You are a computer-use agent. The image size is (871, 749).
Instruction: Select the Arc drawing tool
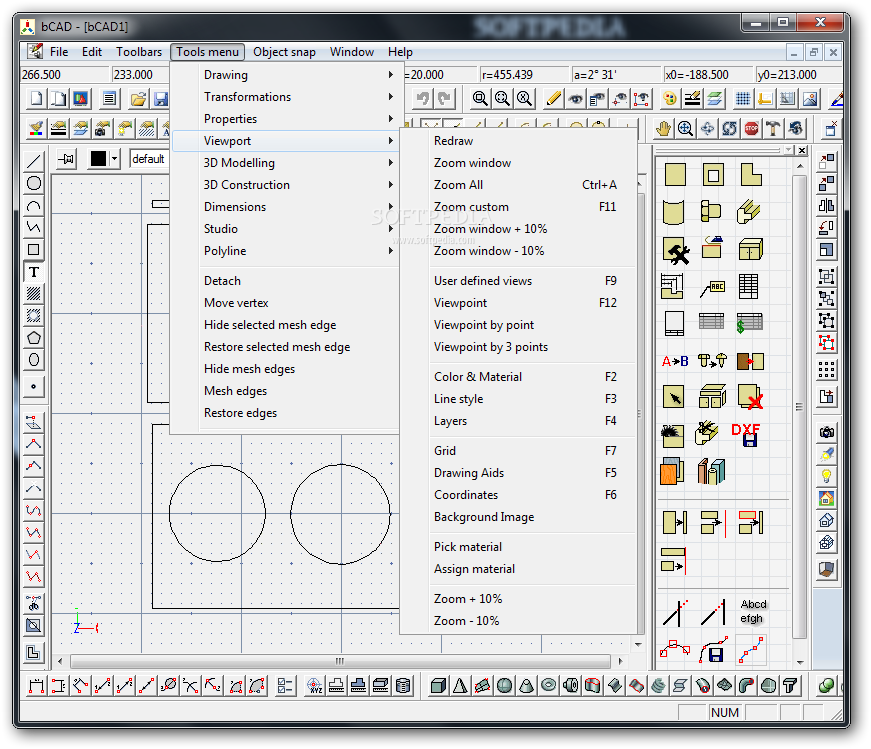pyautogui.click(x=34, y=206)
